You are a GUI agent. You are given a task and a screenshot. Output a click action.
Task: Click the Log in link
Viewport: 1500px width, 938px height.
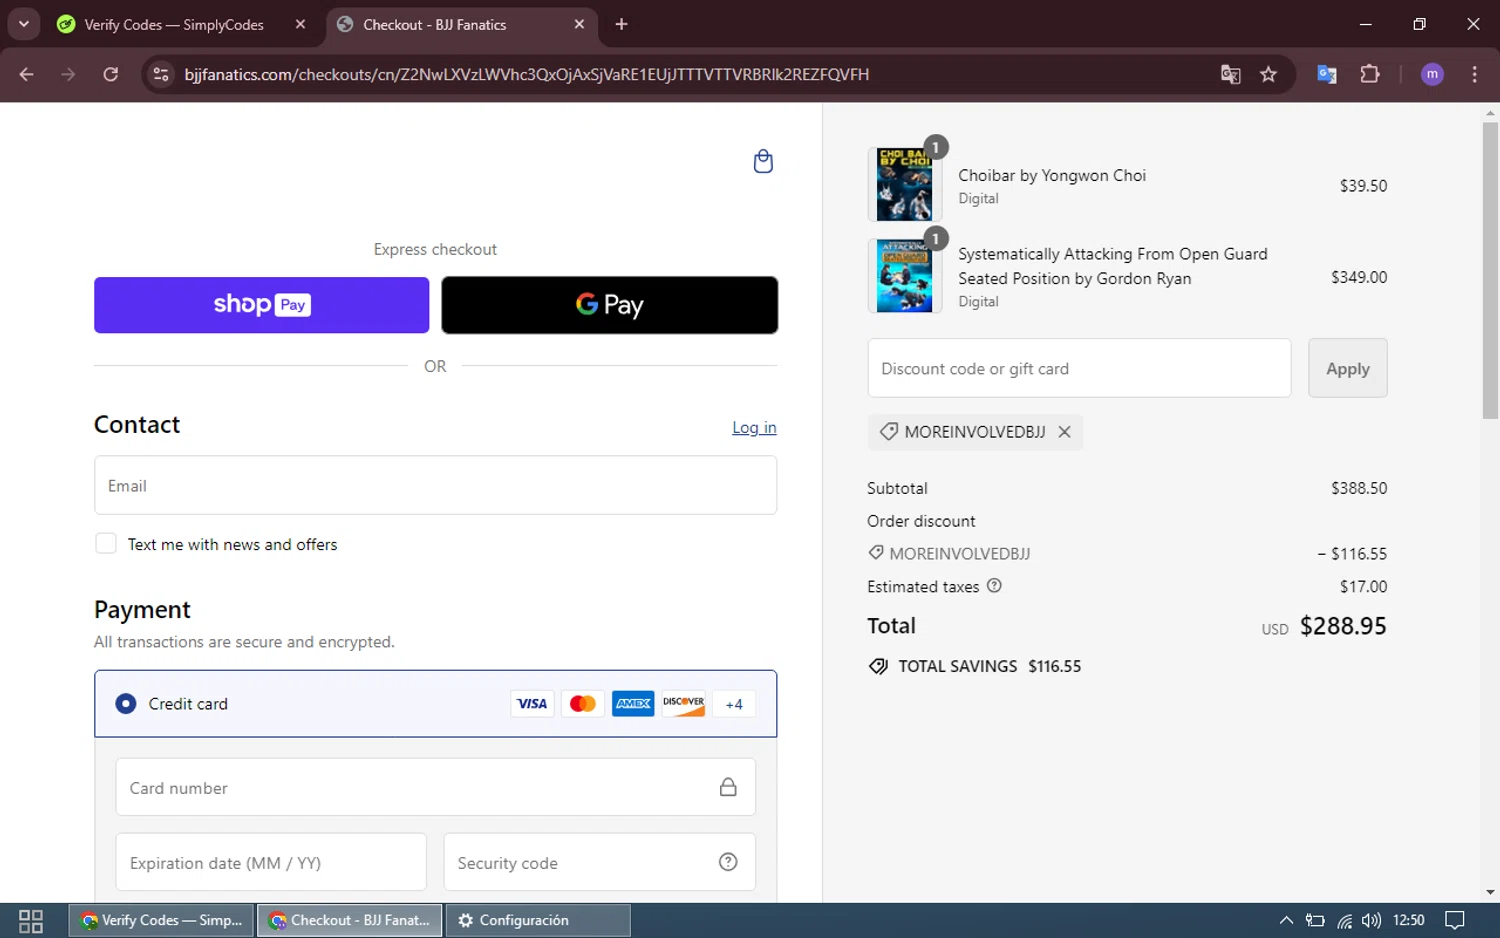754,427
